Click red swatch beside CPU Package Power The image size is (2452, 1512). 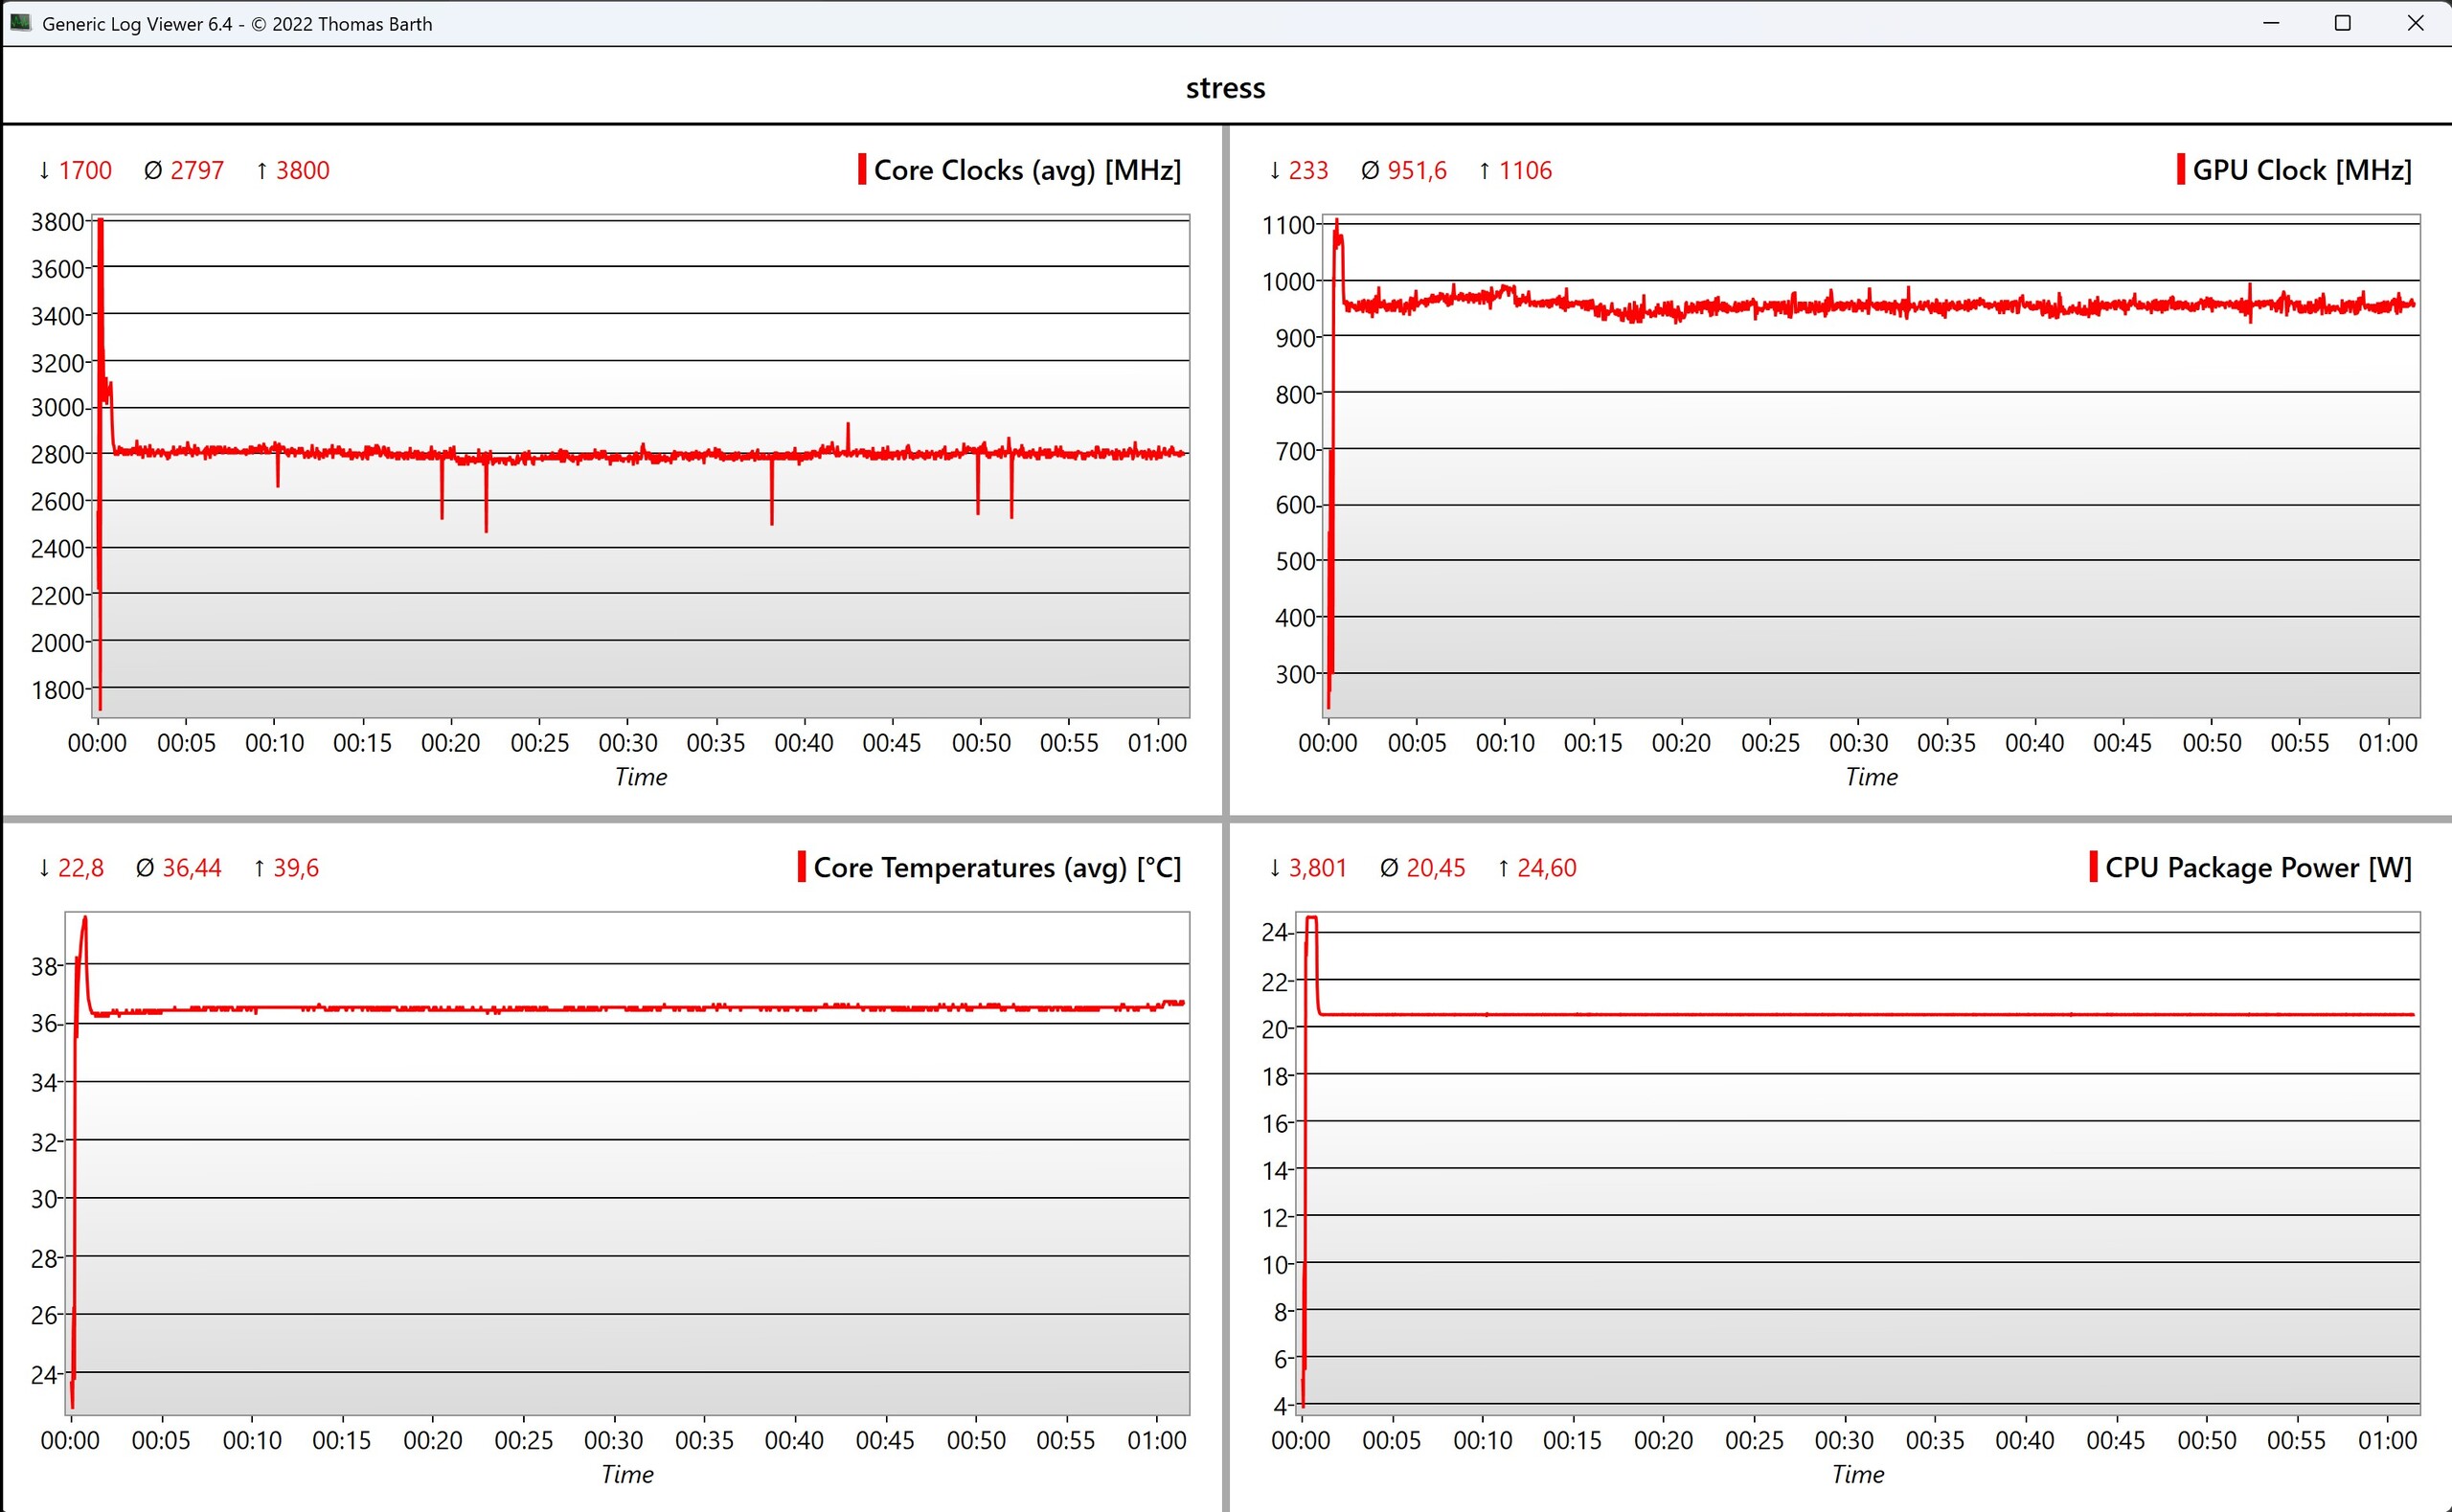[x=2094, y=866]
